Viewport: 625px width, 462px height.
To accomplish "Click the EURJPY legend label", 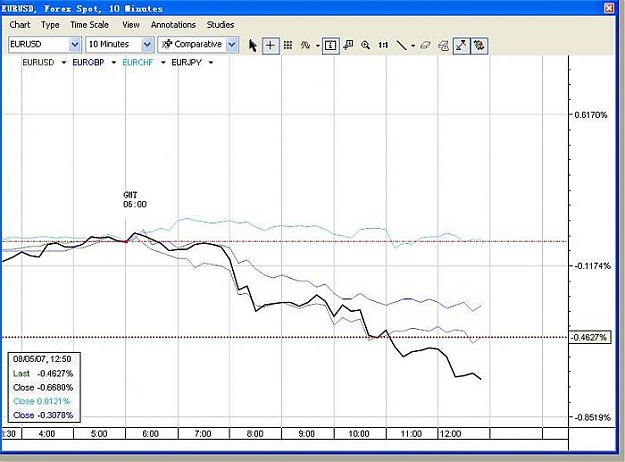I will tap(187, 63).
